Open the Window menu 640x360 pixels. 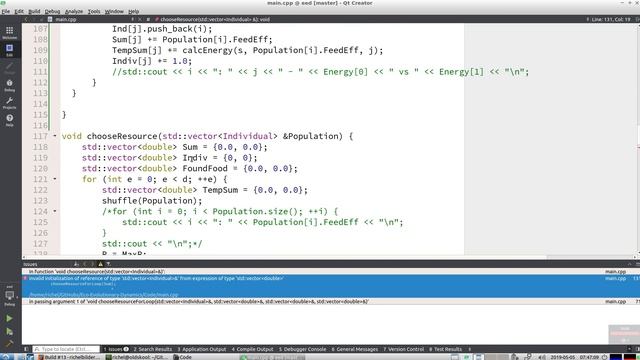coord(114,11)
